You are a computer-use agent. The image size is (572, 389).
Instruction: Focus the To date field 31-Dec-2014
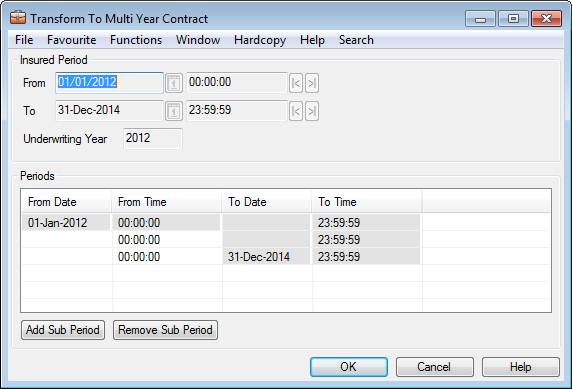(x=109, y=111)
